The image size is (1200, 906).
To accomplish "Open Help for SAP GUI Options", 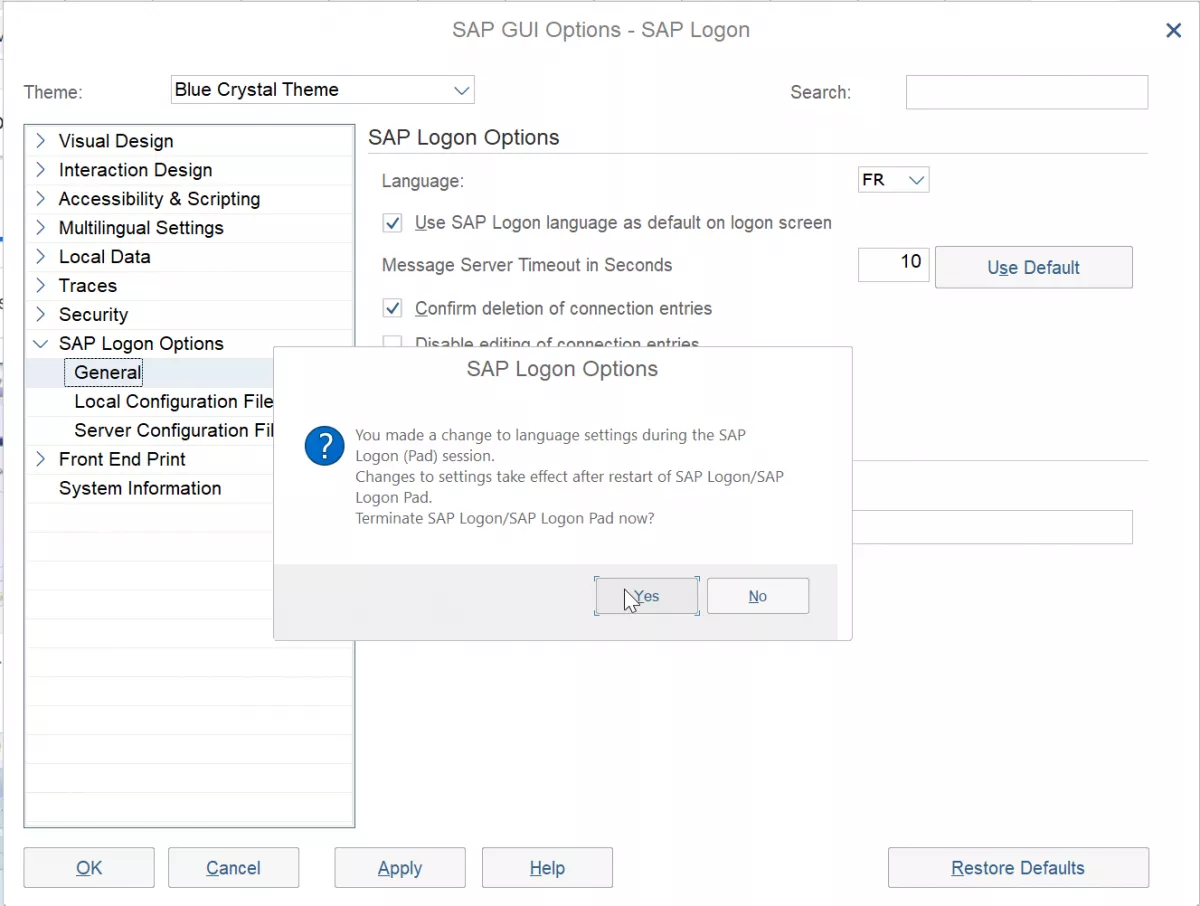I will coord(547,868).
